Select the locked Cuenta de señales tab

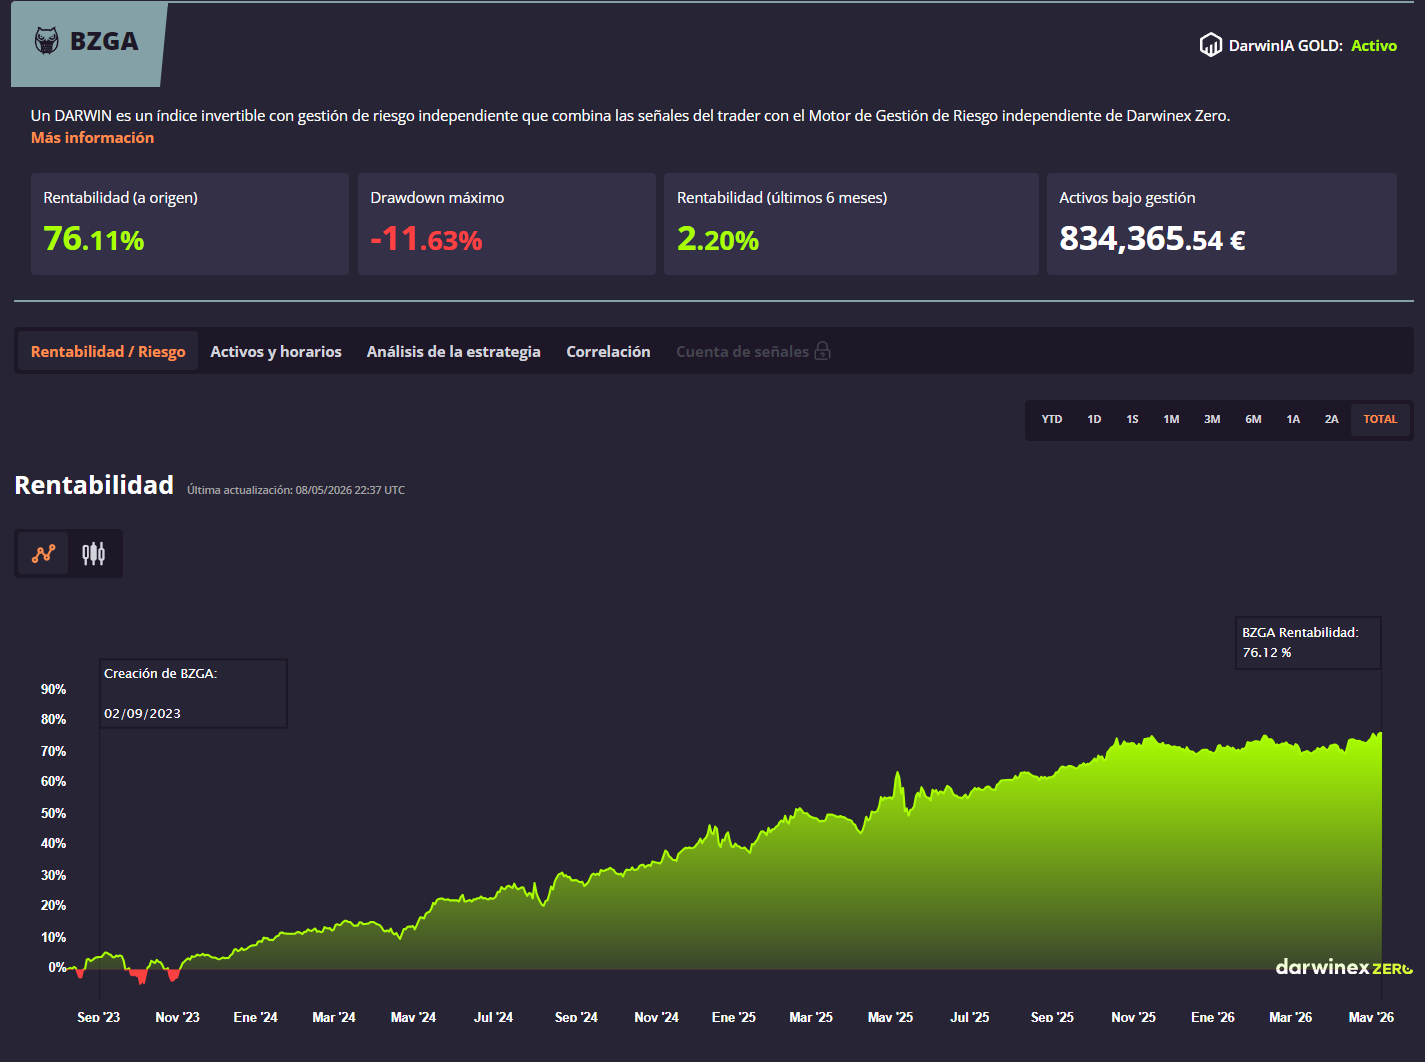click(753, 351)
